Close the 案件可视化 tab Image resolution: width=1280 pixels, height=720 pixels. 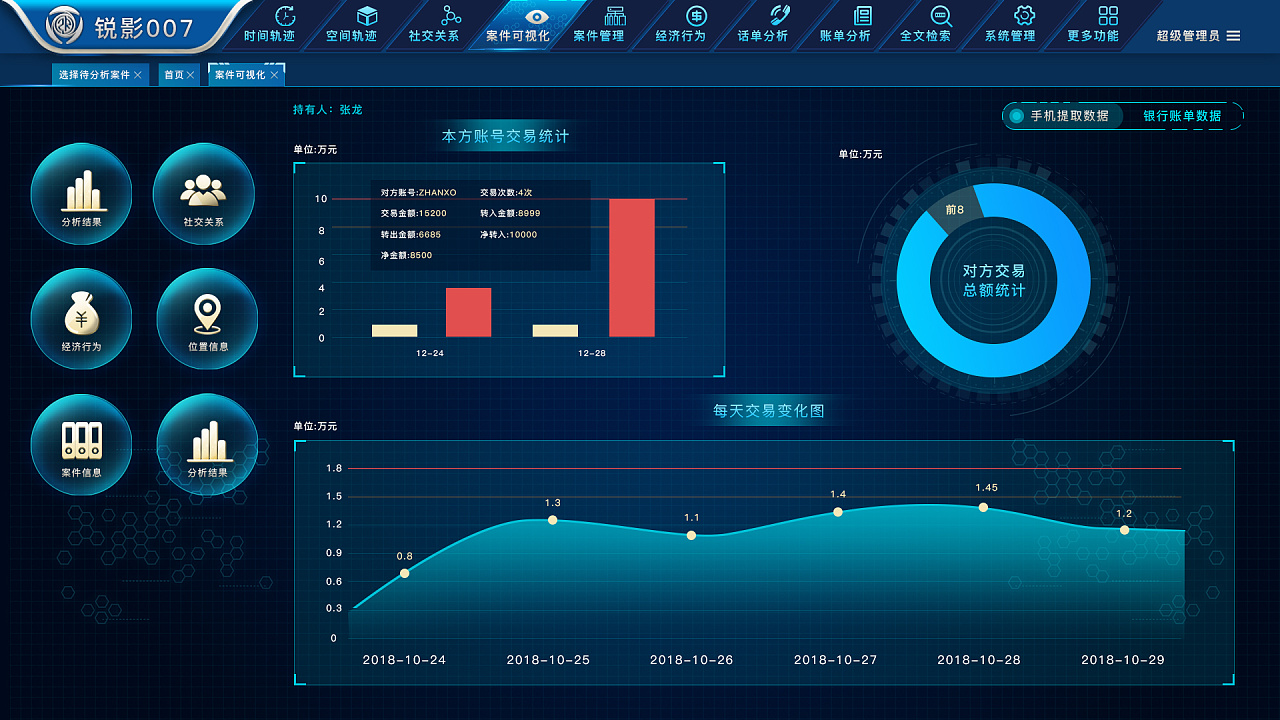(x=274, y=75)
